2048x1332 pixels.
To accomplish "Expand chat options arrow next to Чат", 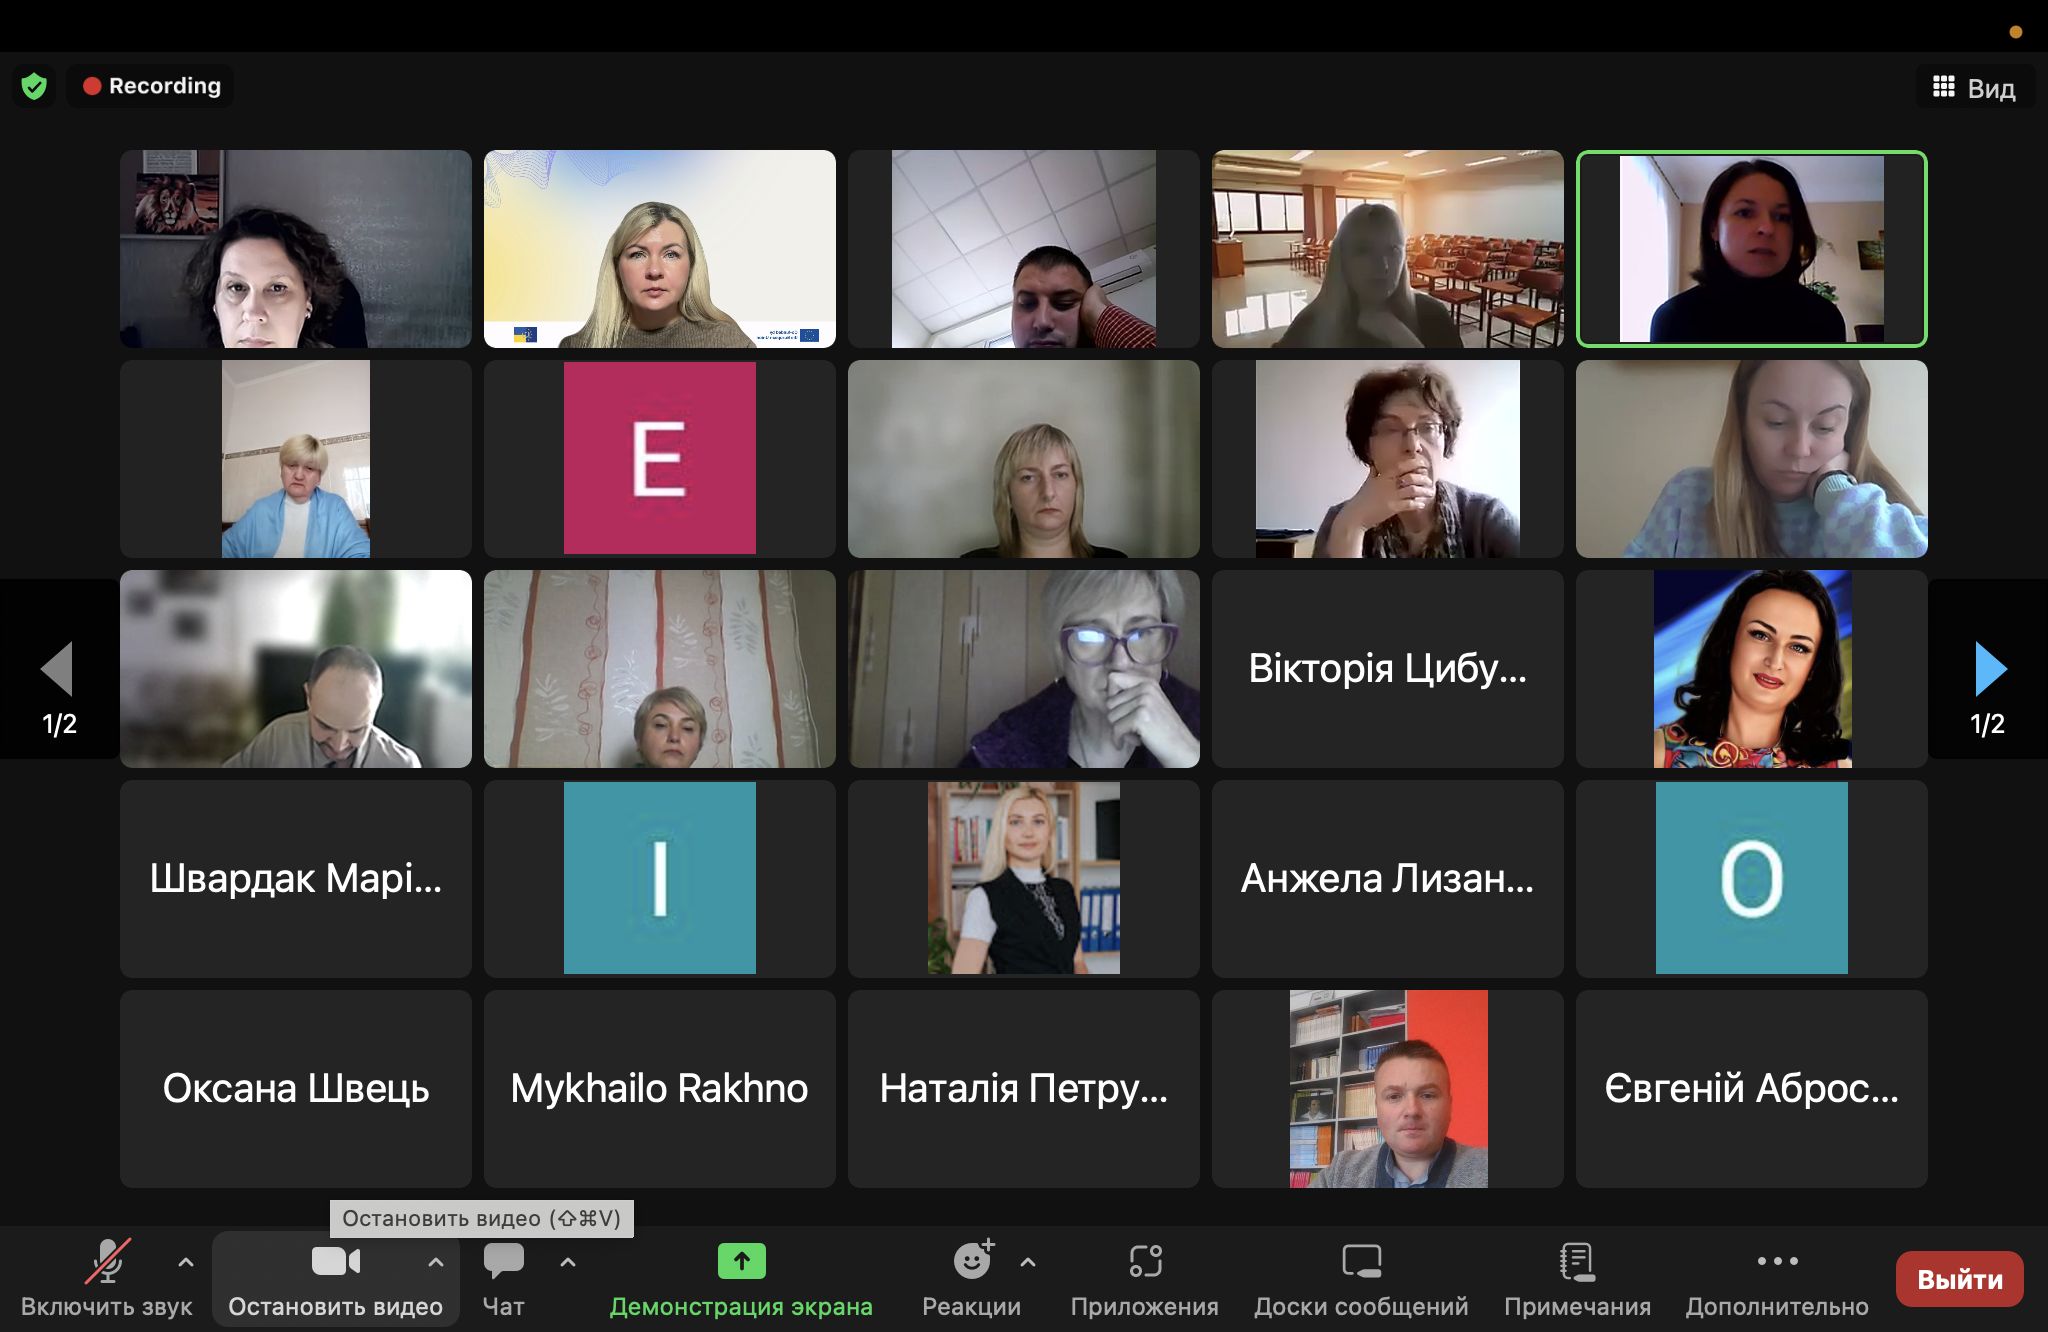I will (x=568, y=1262).
